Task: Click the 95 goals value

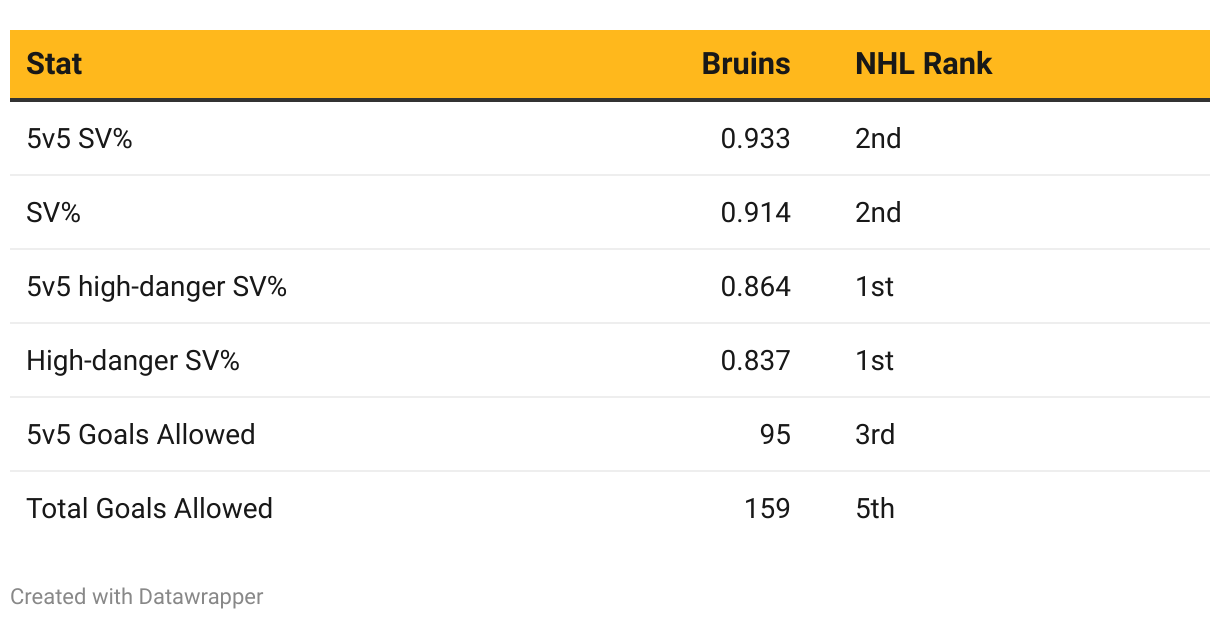Action: point(774,435)
